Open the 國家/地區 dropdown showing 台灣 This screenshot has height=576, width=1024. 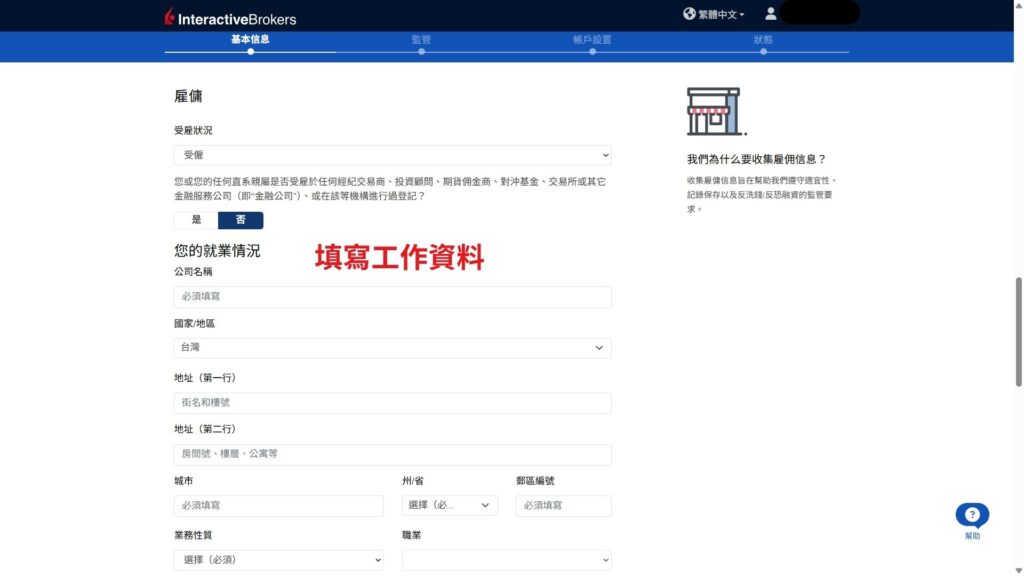pyautogui.click(x=391, y=348)
